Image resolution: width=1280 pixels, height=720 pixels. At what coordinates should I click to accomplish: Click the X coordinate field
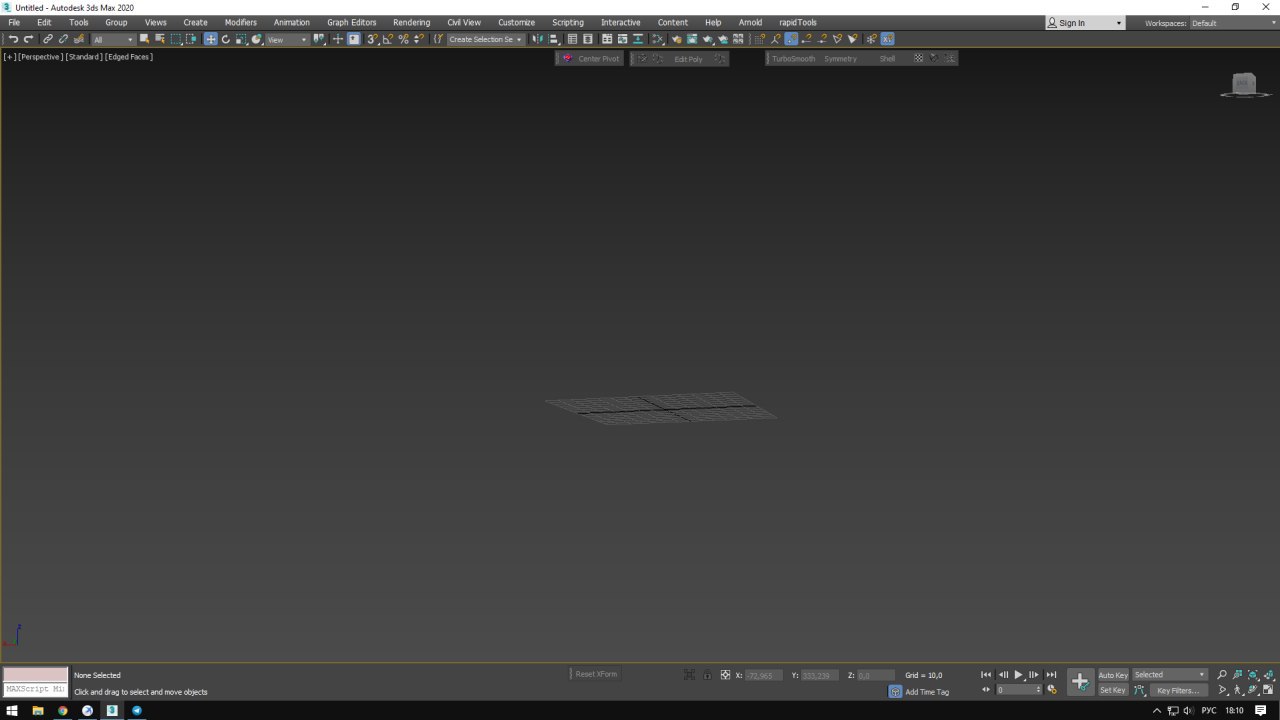[x=764, y=675]
